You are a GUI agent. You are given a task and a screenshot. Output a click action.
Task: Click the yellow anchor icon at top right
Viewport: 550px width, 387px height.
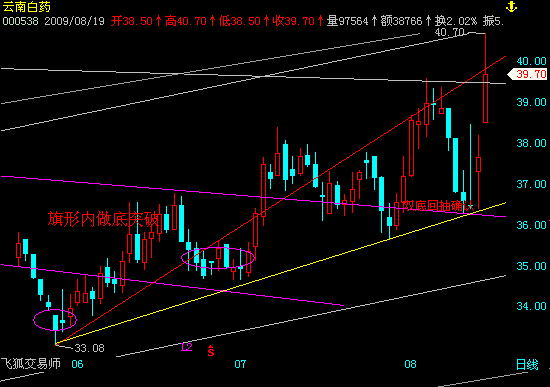(x=511, y=6)
